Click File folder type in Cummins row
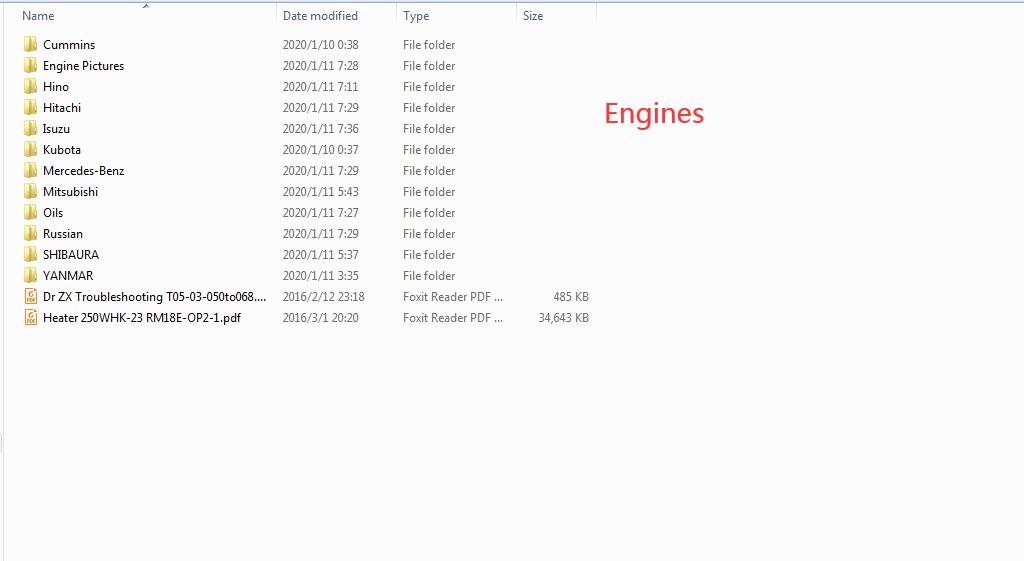This screenshot has height=561, width=1024. point(429,44)
